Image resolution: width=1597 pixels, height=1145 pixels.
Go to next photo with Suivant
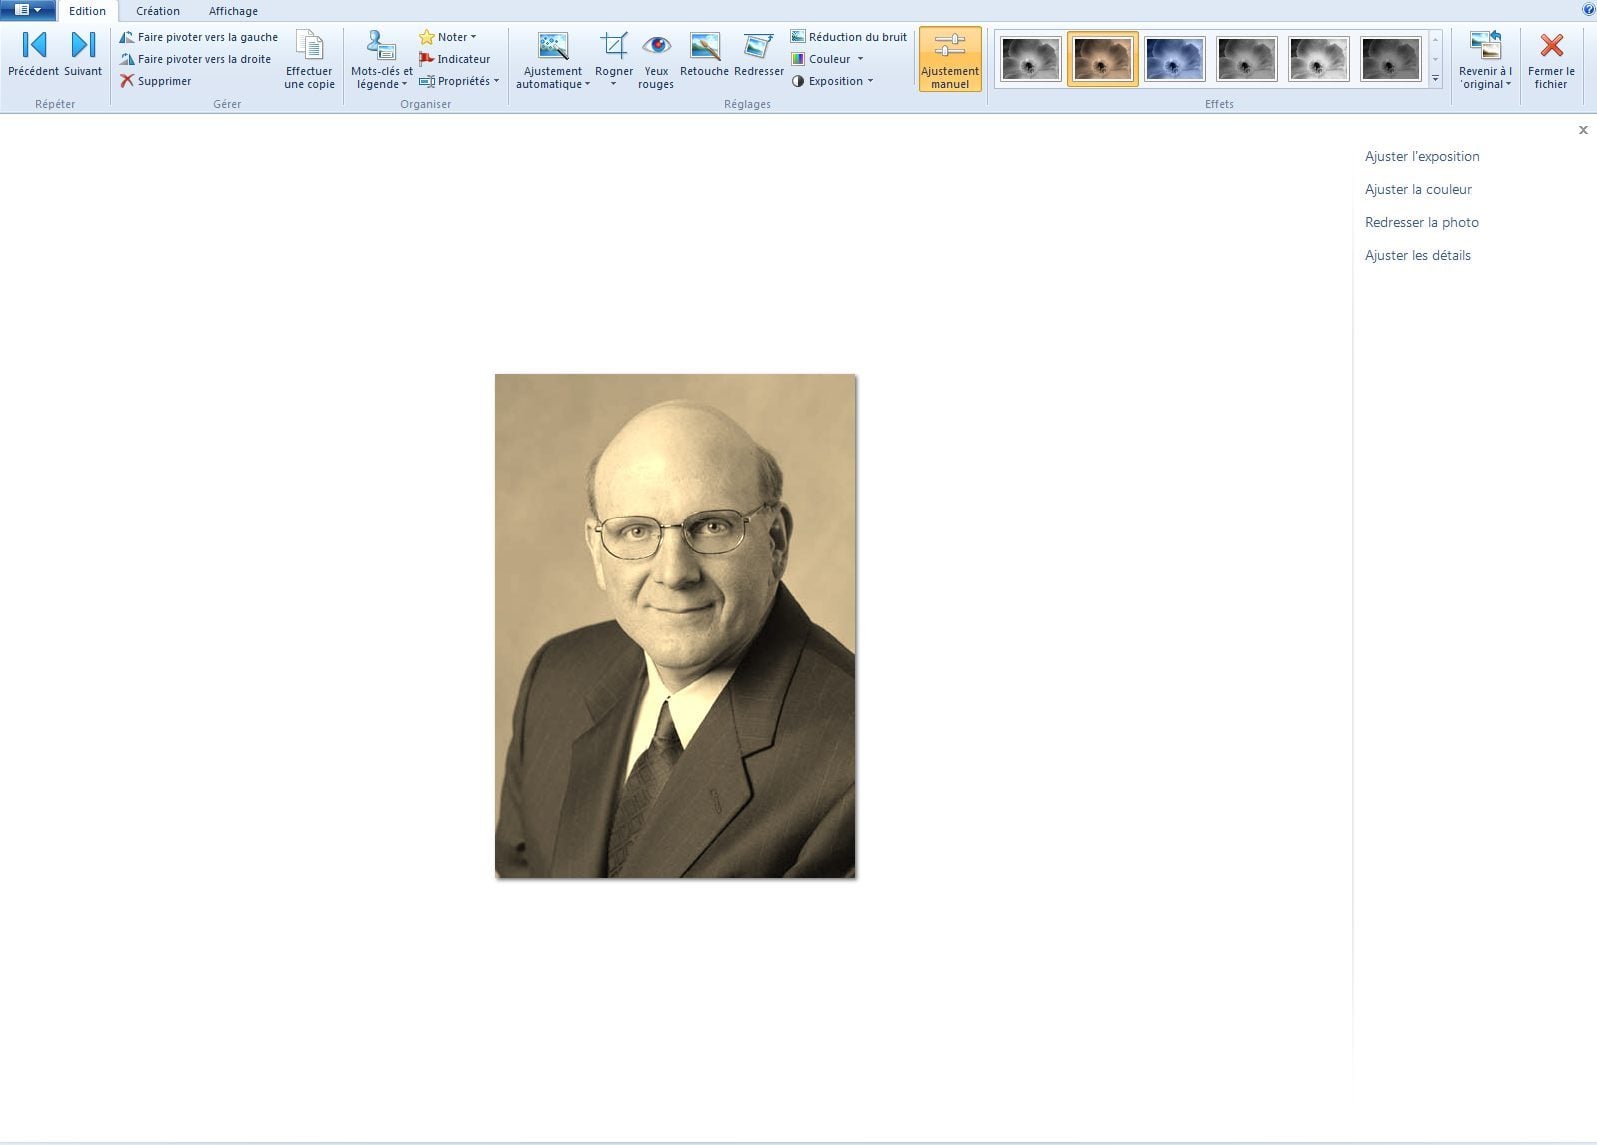tap(83, 46)
